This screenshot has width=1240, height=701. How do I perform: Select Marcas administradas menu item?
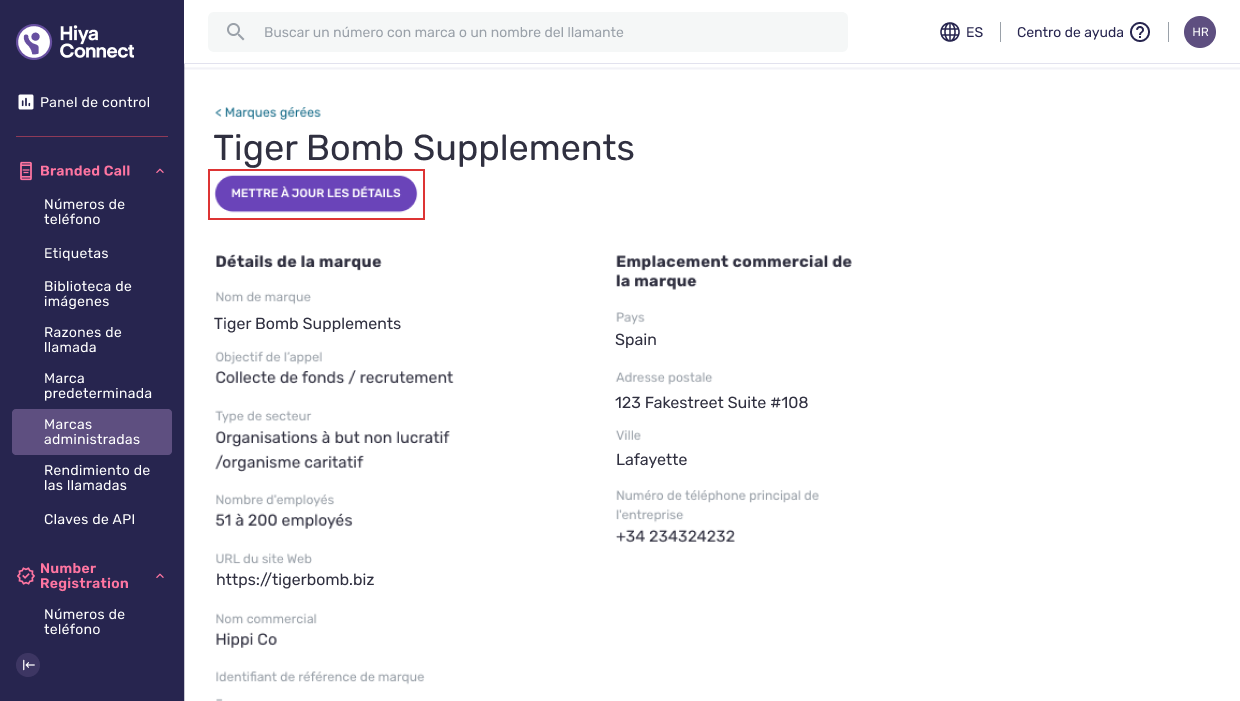coord(92,432)
